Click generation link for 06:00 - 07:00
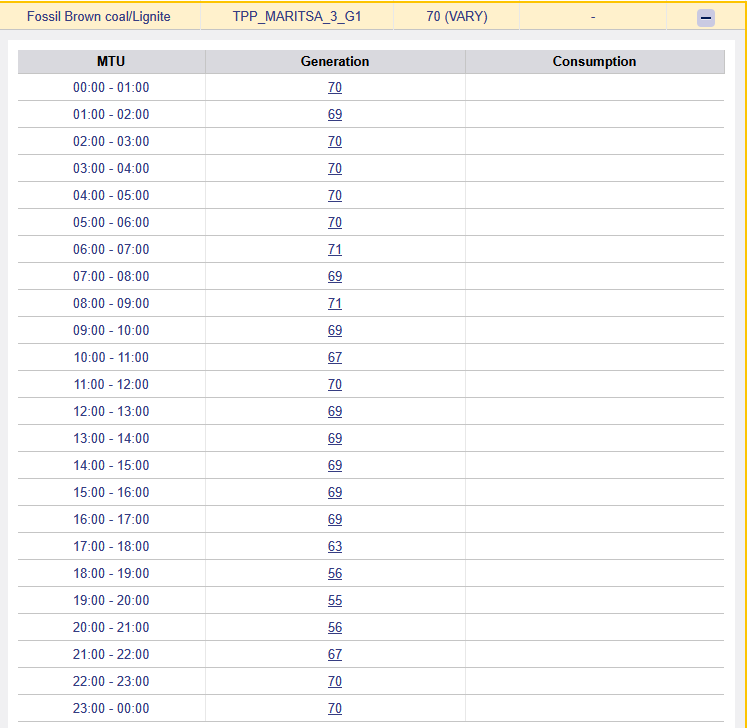The width and height of the screenshot is (752, 728). pos(335,250)
